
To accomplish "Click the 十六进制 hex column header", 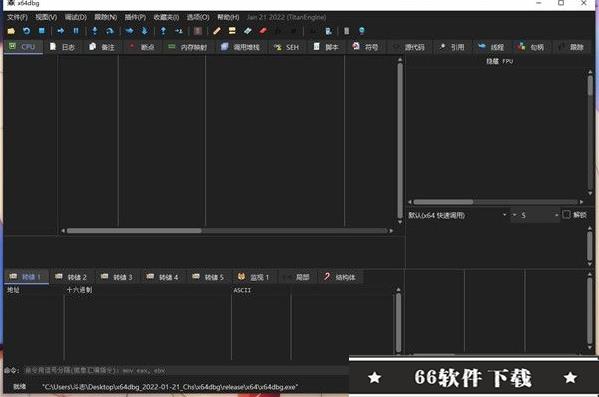I will click(79, 290).
